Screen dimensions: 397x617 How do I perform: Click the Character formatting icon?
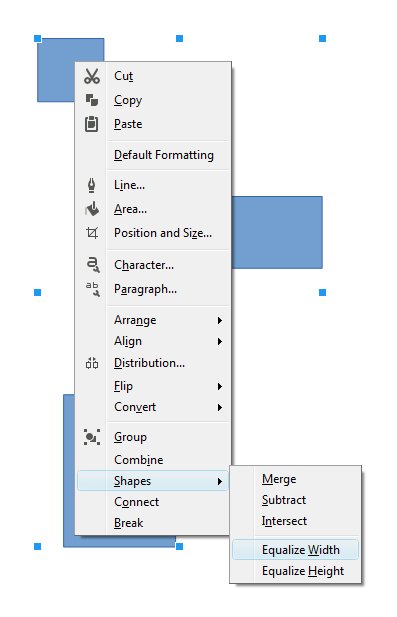93,264
